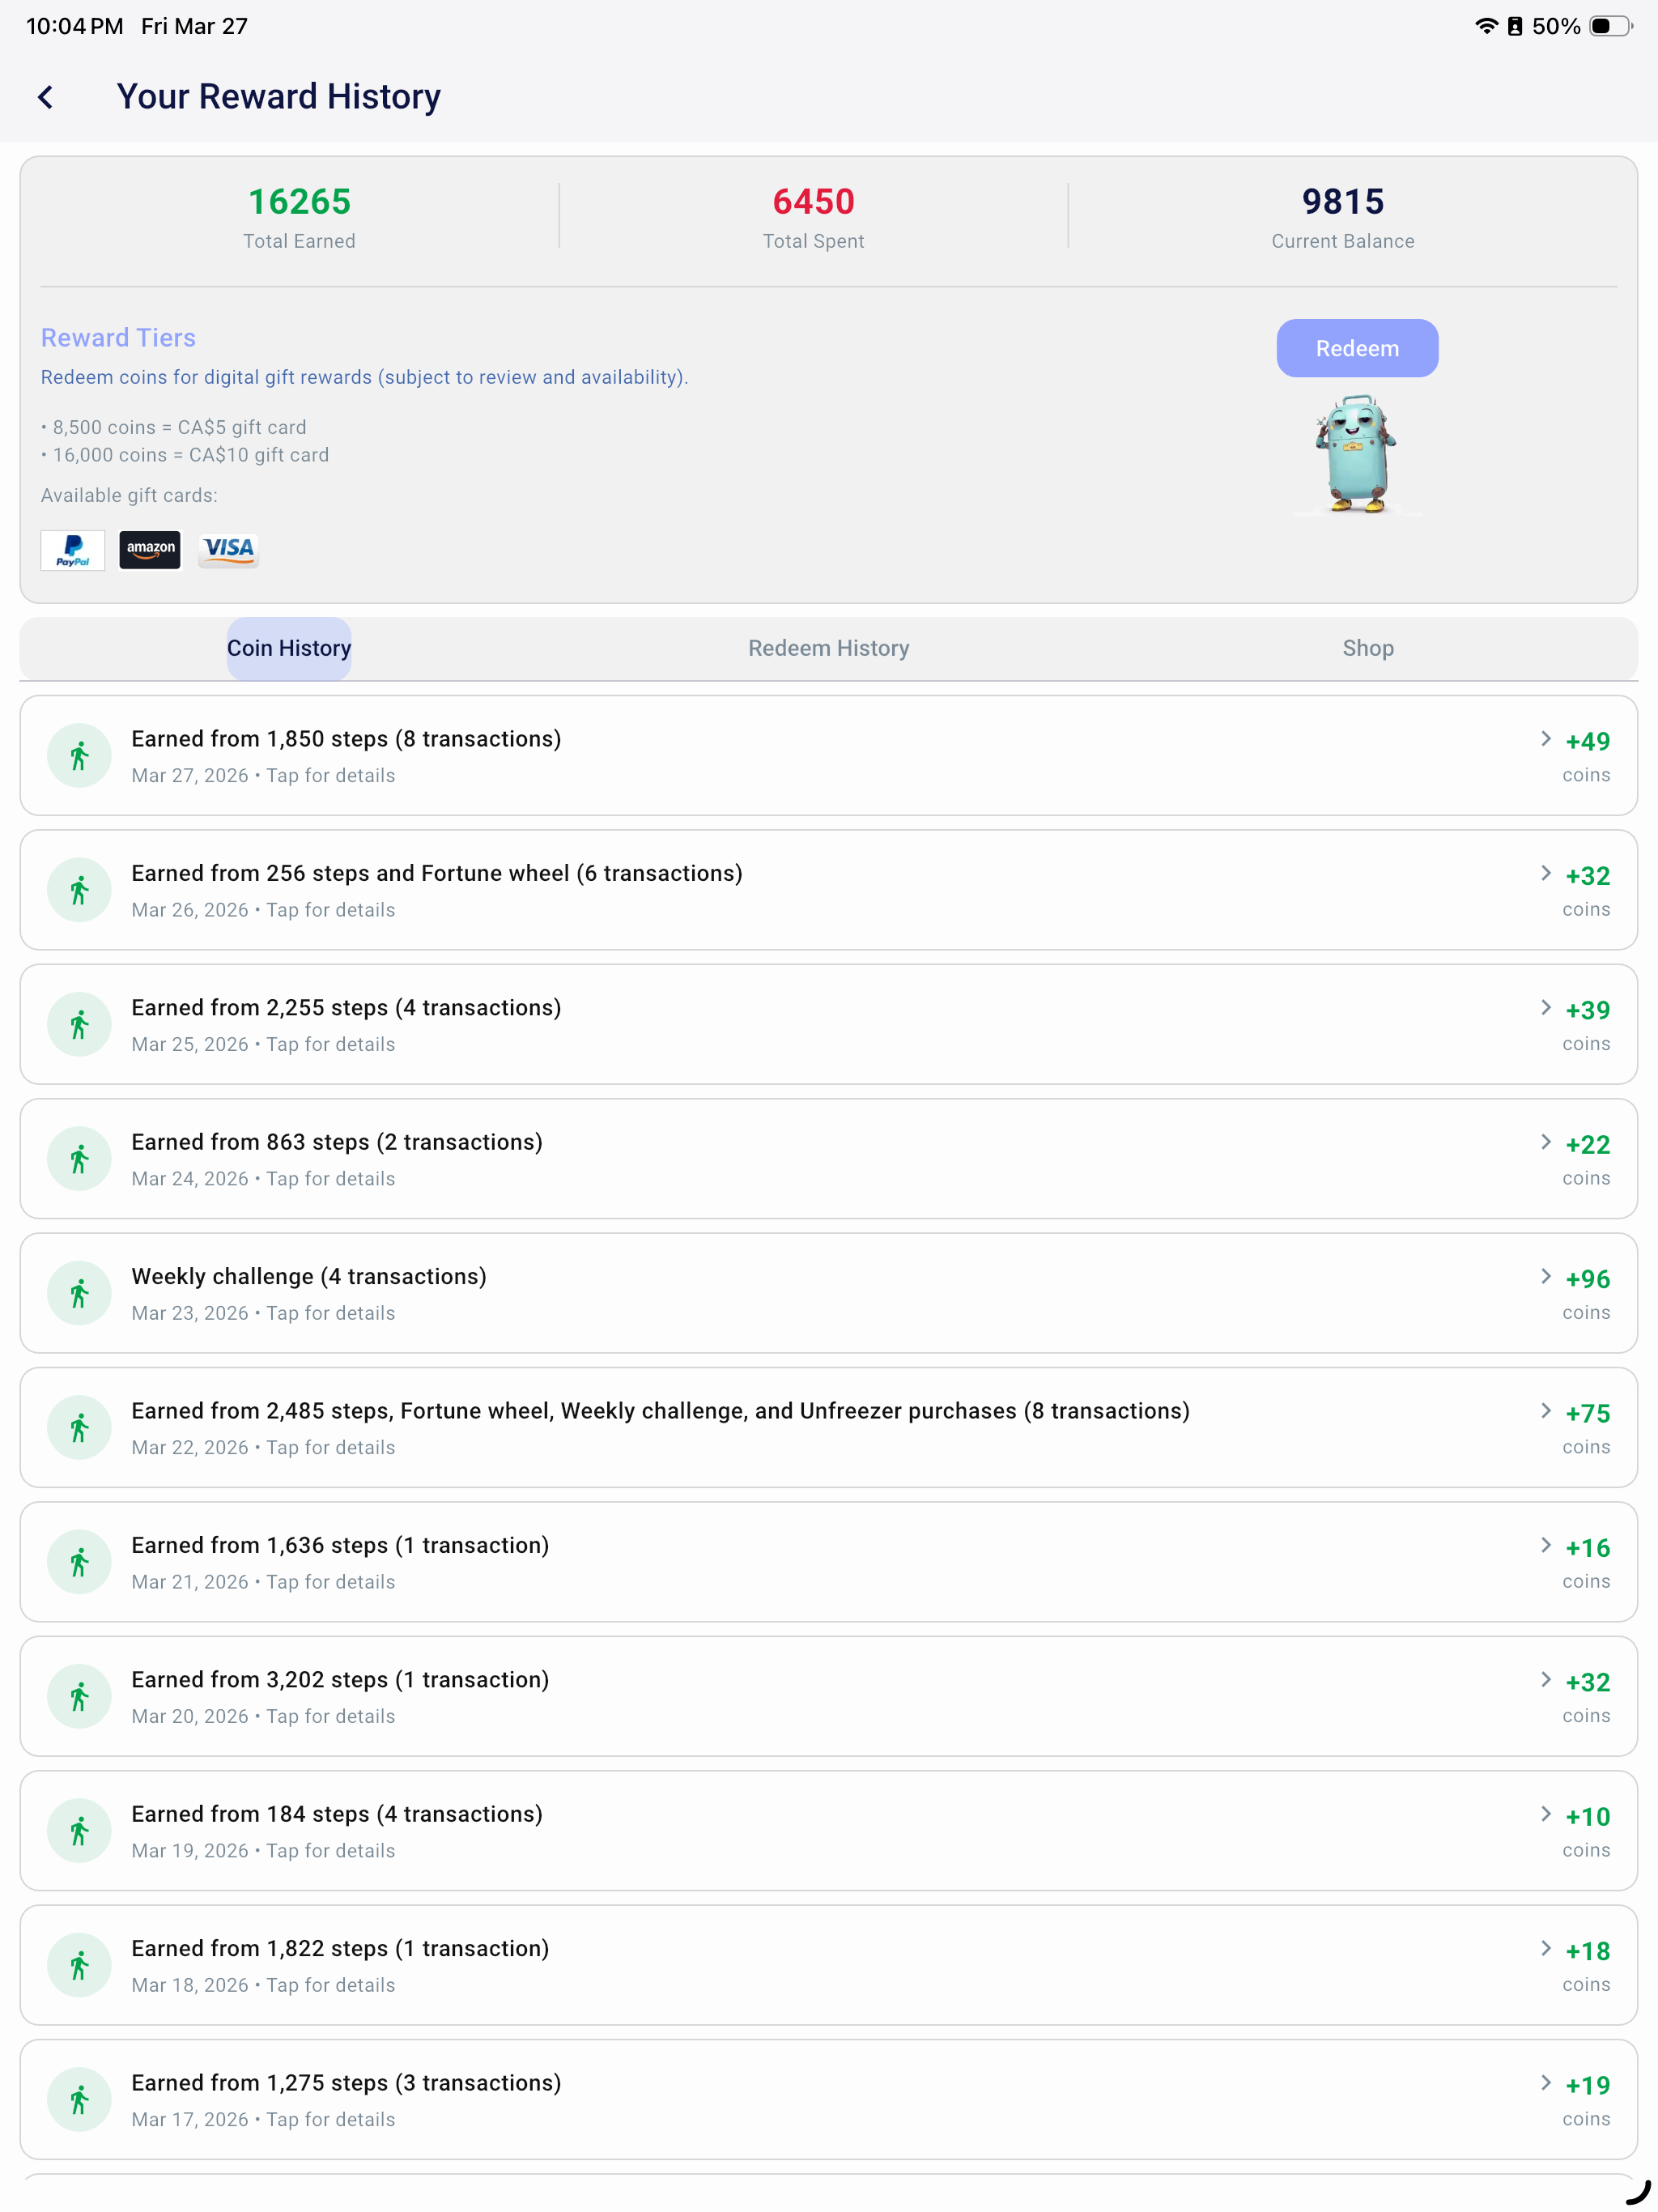Open 'Earned from 1,275 steps (3 transactions)'
The width and height of the screenshot is (1658, 2212).
click(829, 2100)
